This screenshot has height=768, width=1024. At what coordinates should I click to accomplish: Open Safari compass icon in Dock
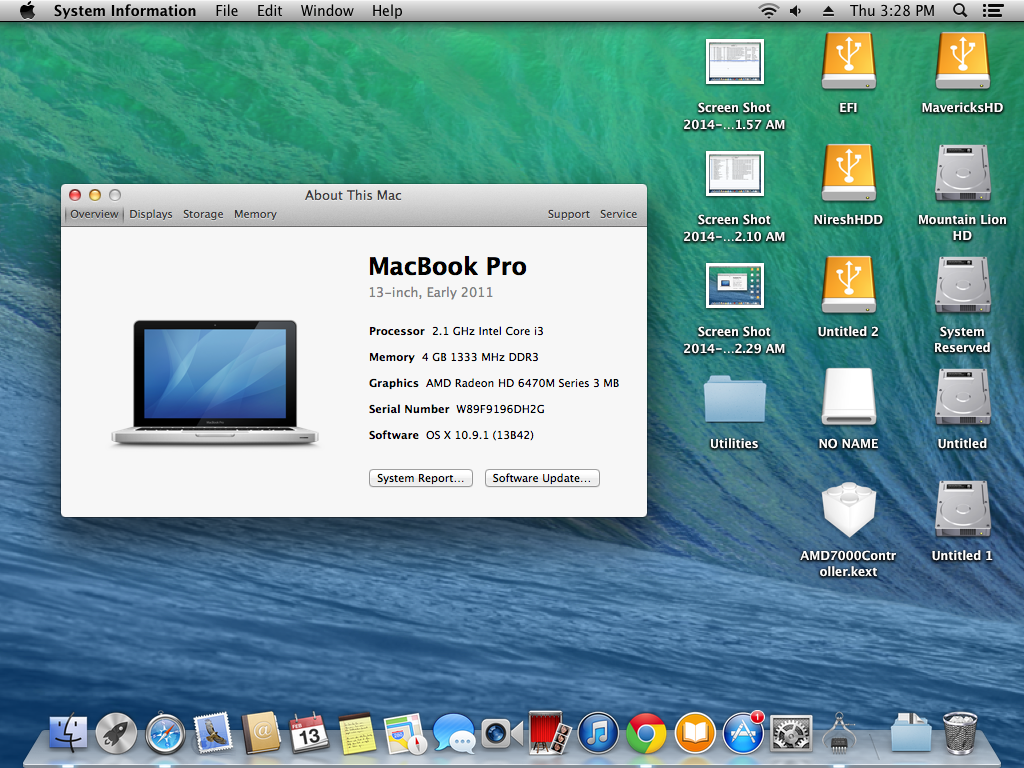[x=165, y=733]
